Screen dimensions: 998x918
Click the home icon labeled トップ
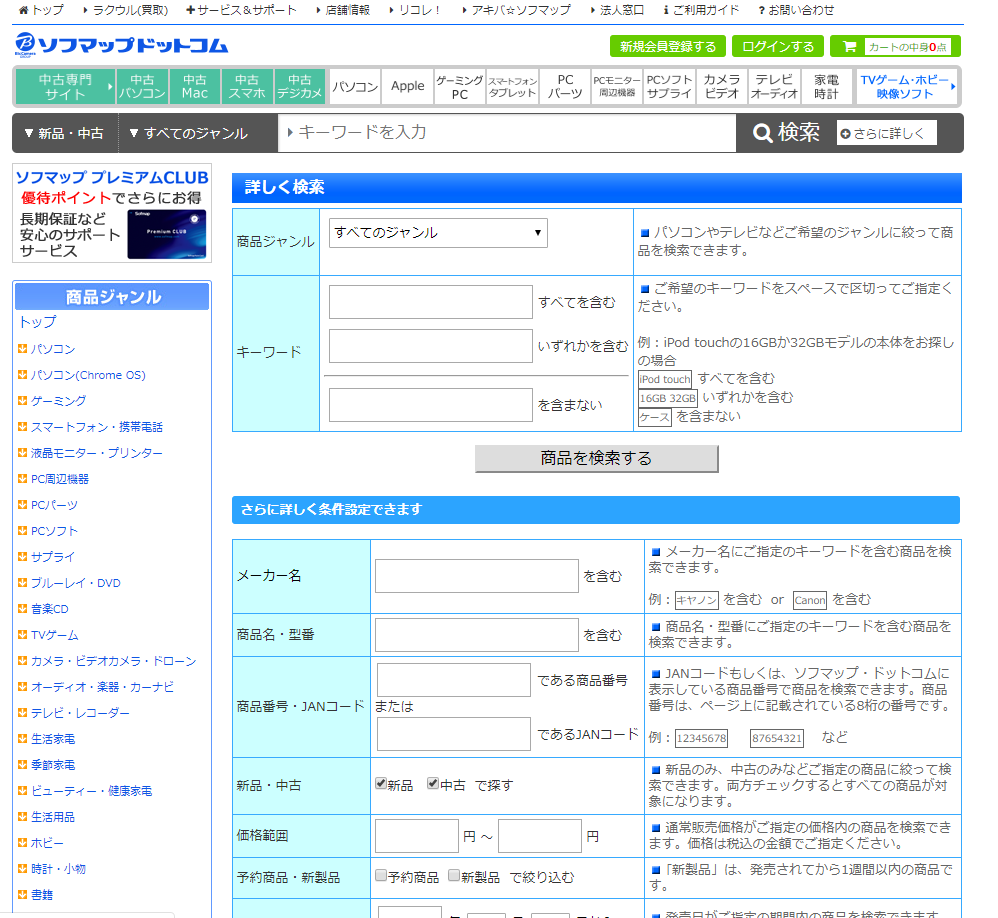click(24, 10)
